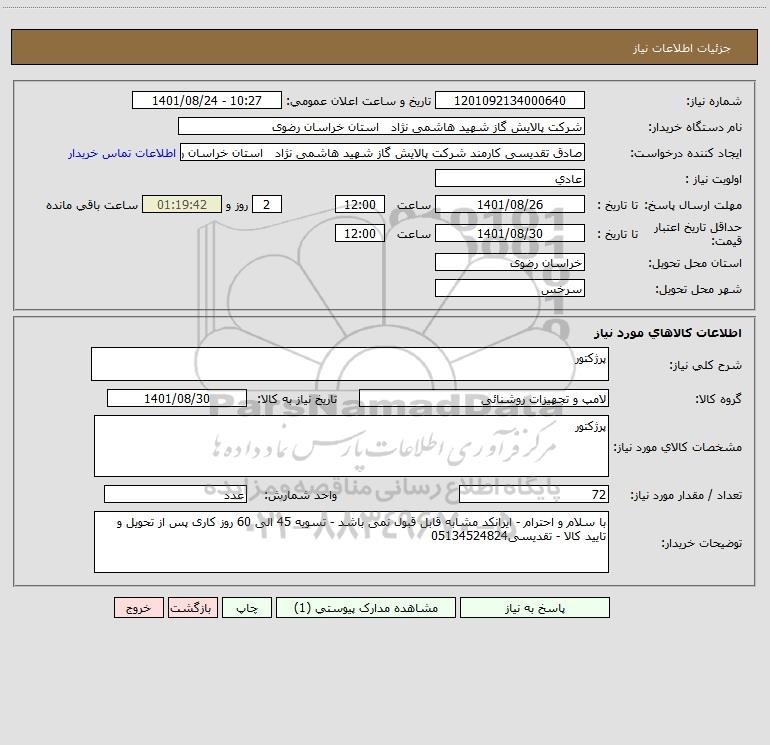
Task: Click the 'شهر محل تحویل:' label
Action: (x=699, y=290)
